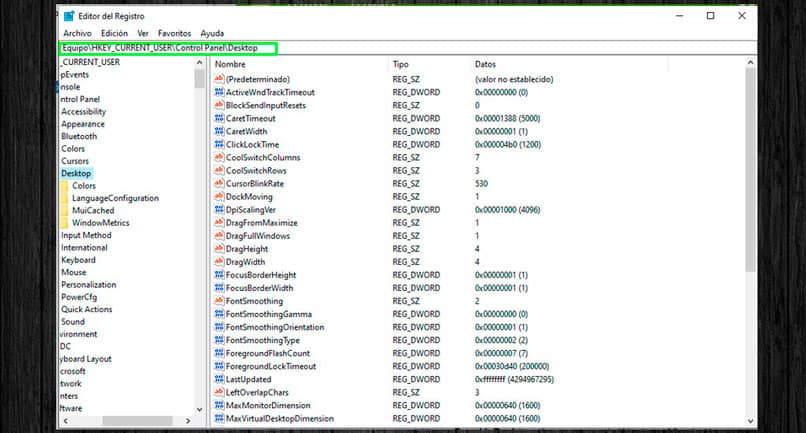
Task: Click the ClickLockTime DWORD icon
Action: coord(219,145)
